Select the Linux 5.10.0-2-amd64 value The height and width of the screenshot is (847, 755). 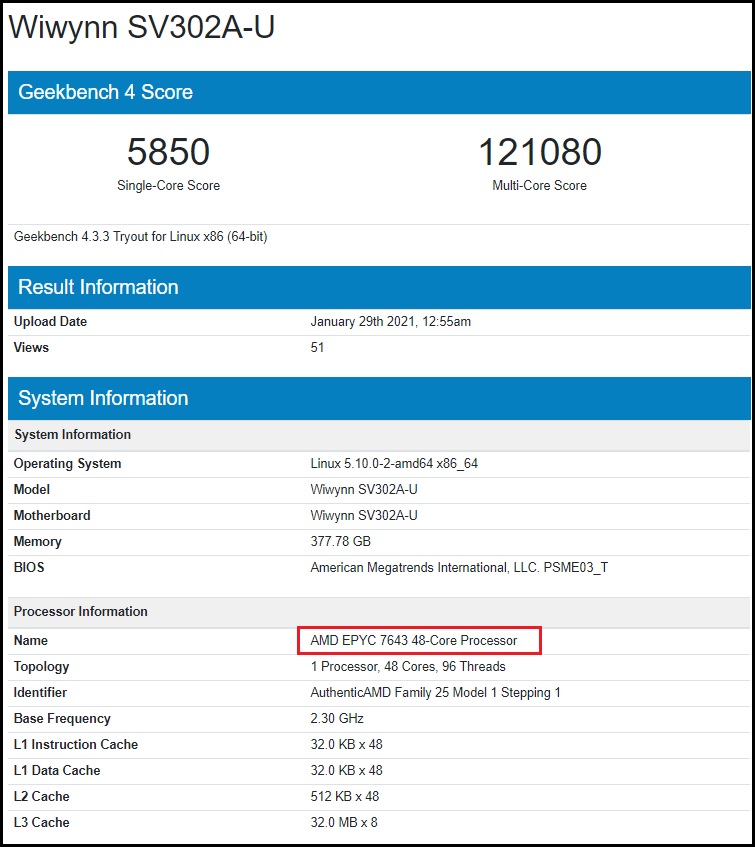pyautogui.click(x=394, y=463)
